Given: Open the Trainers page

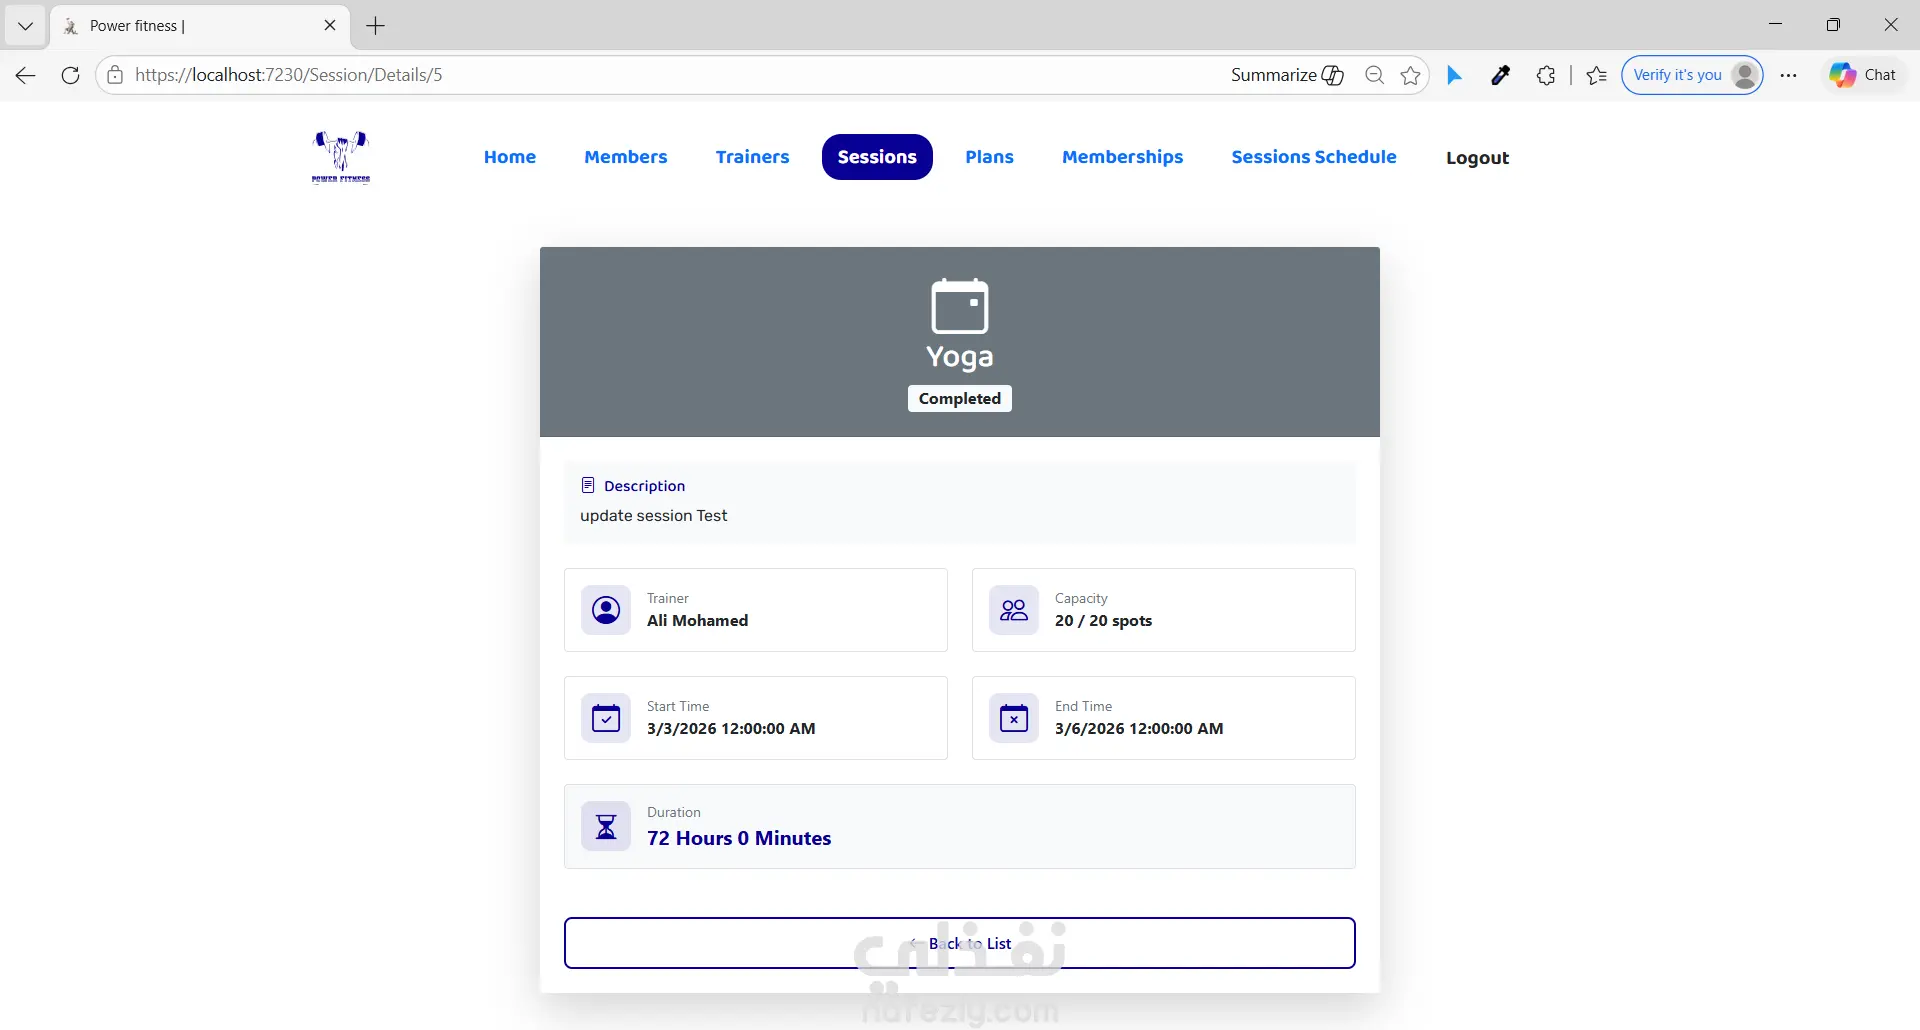Looking at the screenshot, I should click(x=753, y=157).
